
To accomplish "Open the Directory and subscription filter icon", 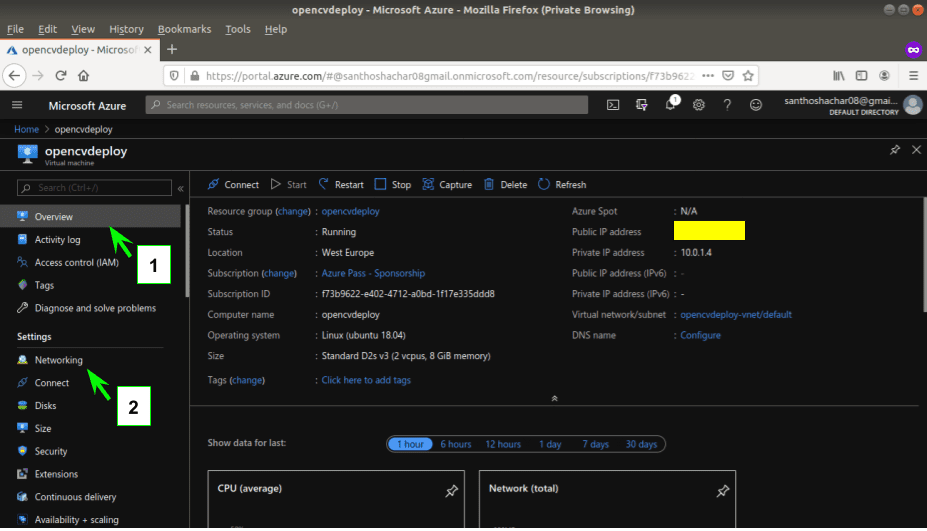I will pos(641,105).
